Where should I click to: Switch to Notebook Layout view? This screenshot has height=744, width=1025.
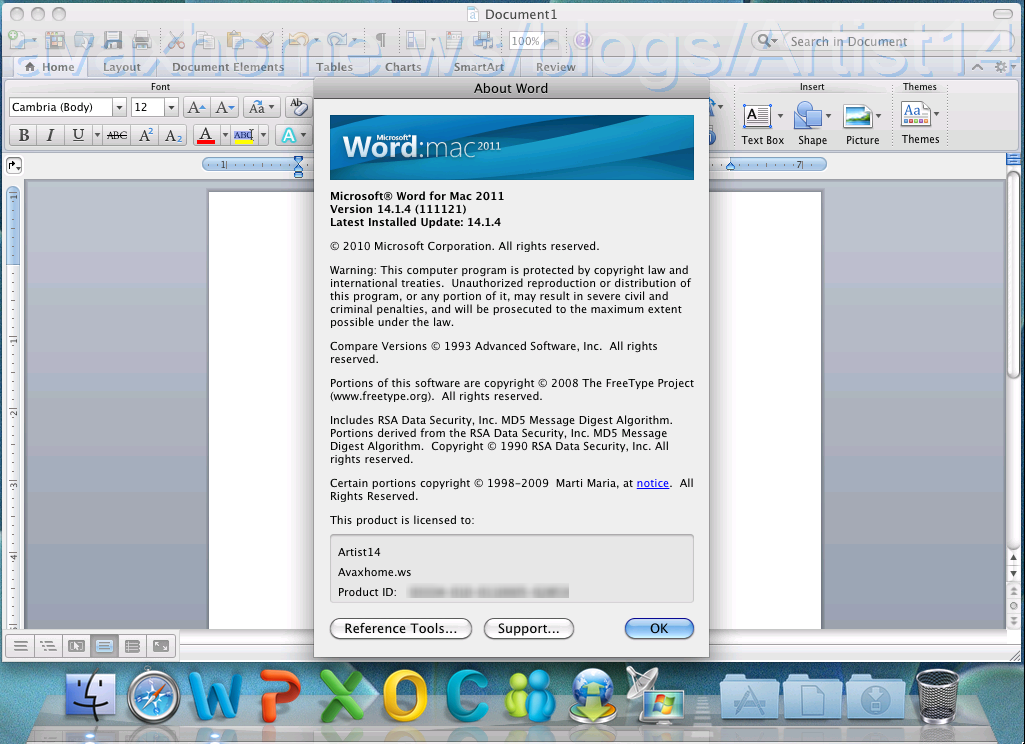pyautogui.click(x=132, y=647)
